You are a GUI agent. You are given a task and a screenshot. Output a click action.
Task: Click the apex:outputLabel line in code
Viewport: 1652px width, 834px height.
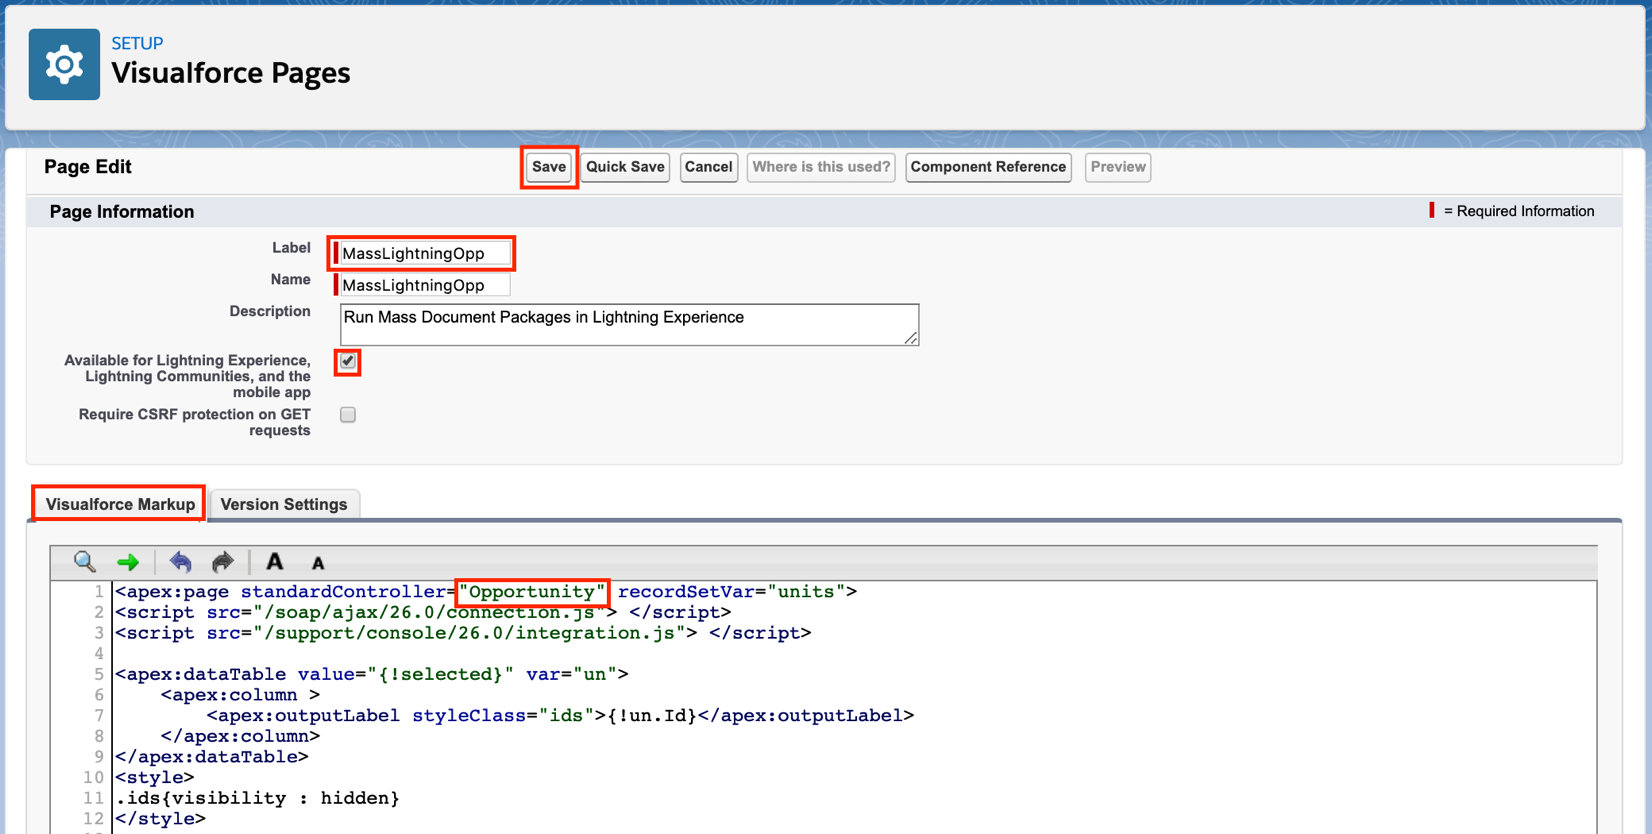(x=560, y=715)
